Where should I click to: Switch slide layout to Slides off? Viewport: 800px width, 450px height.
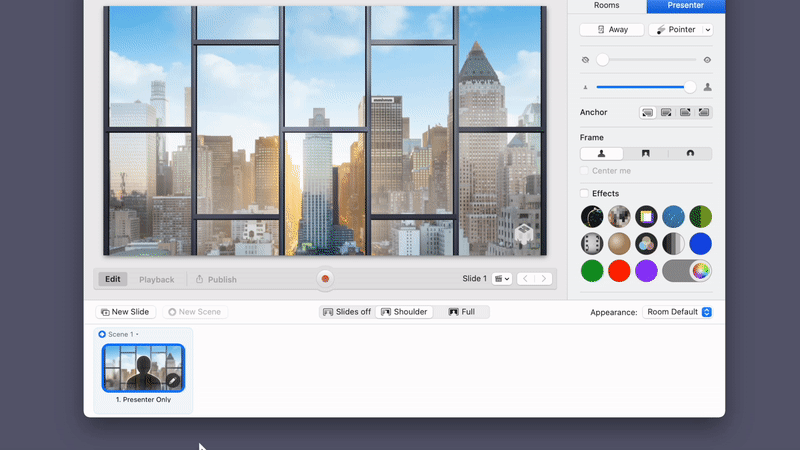(347, 312)
